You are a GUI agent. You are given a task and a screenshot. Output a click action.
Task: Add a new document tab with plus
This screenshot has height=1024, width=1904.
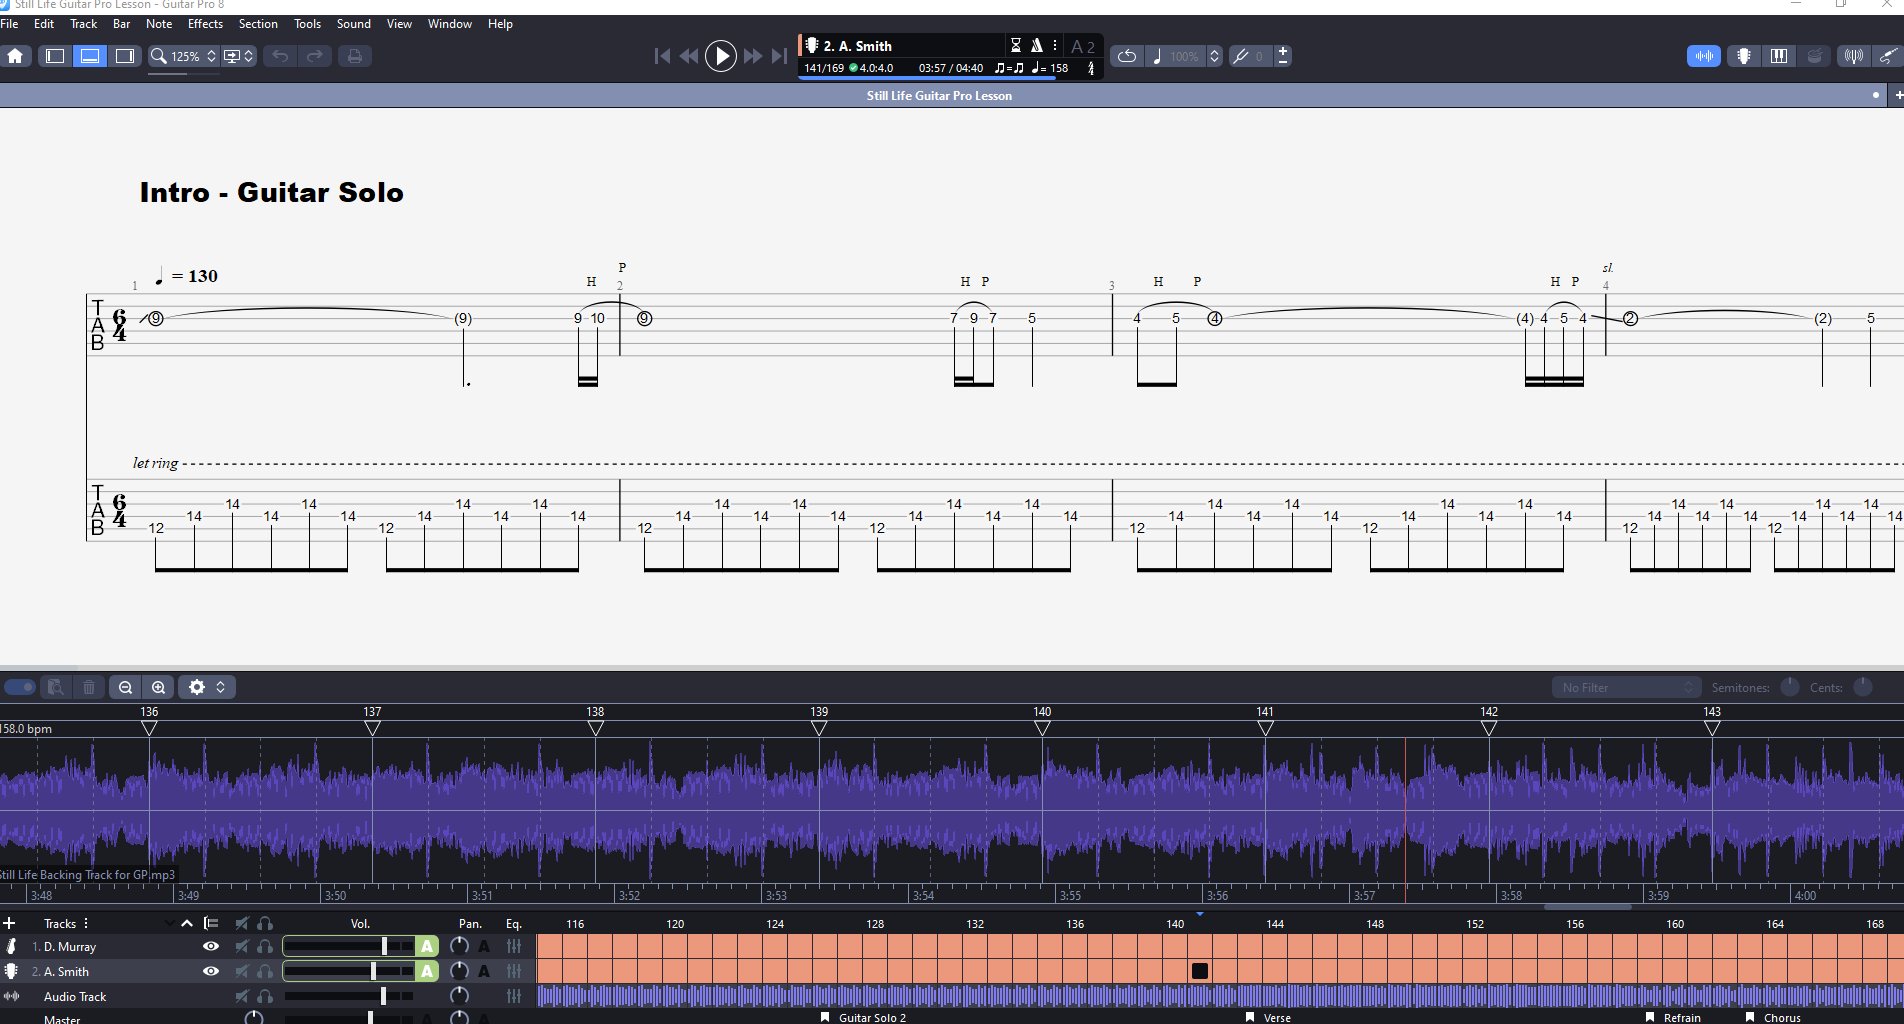[1897, 96]
